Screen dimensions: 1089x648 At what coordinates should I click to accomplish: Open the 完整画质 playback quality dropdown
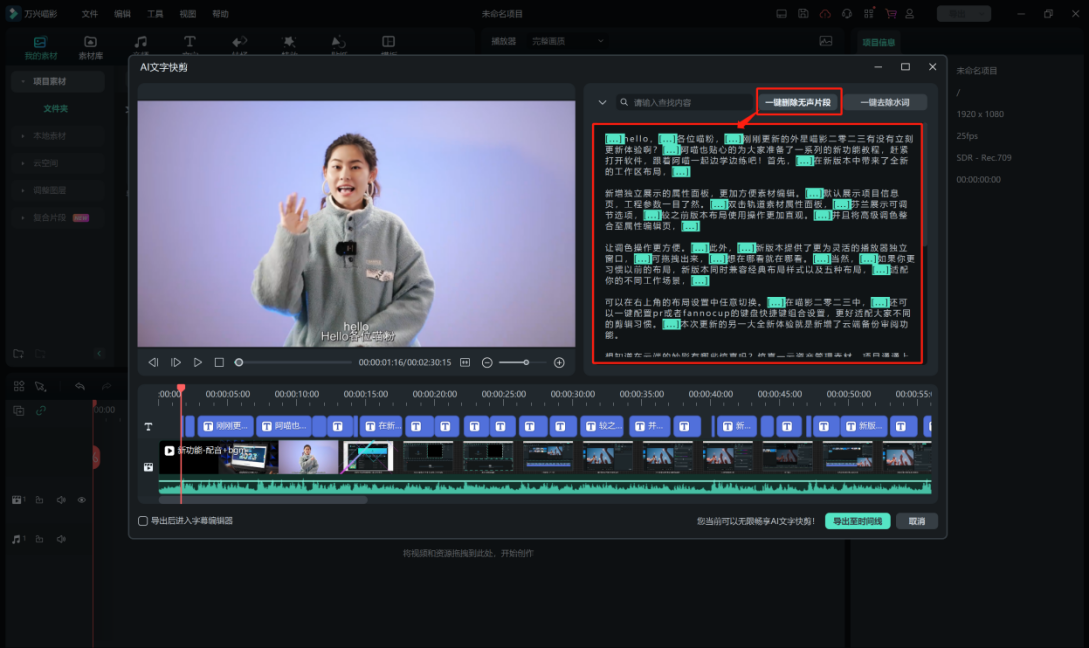tap(567, 41)
